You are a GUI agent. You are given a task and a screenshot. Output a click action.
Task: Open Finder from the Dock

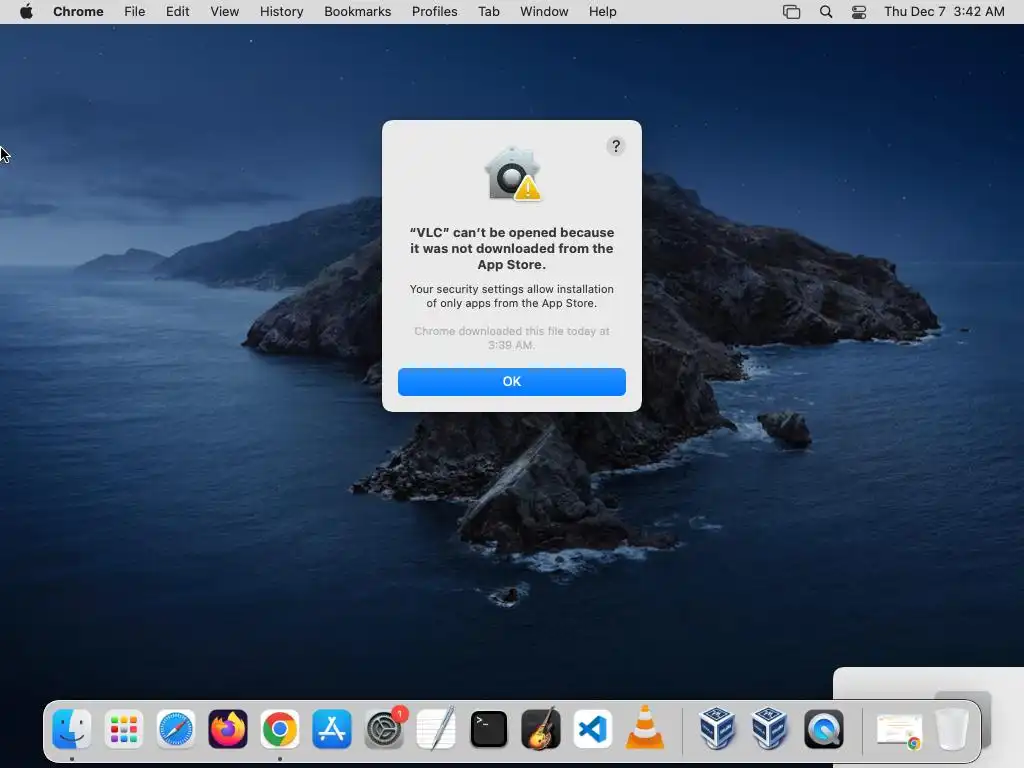71,729
